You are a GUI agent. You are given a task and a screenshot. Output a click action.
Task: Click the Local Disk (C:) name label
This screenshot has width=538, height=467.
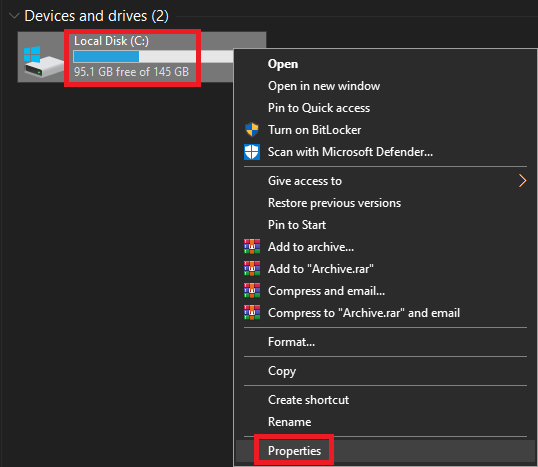tap(112, 41)
